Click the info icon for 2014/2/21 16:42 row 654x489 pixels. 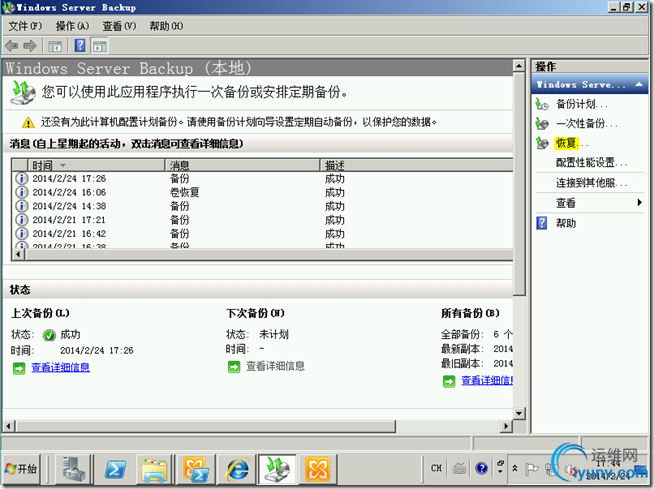point(22,234)
